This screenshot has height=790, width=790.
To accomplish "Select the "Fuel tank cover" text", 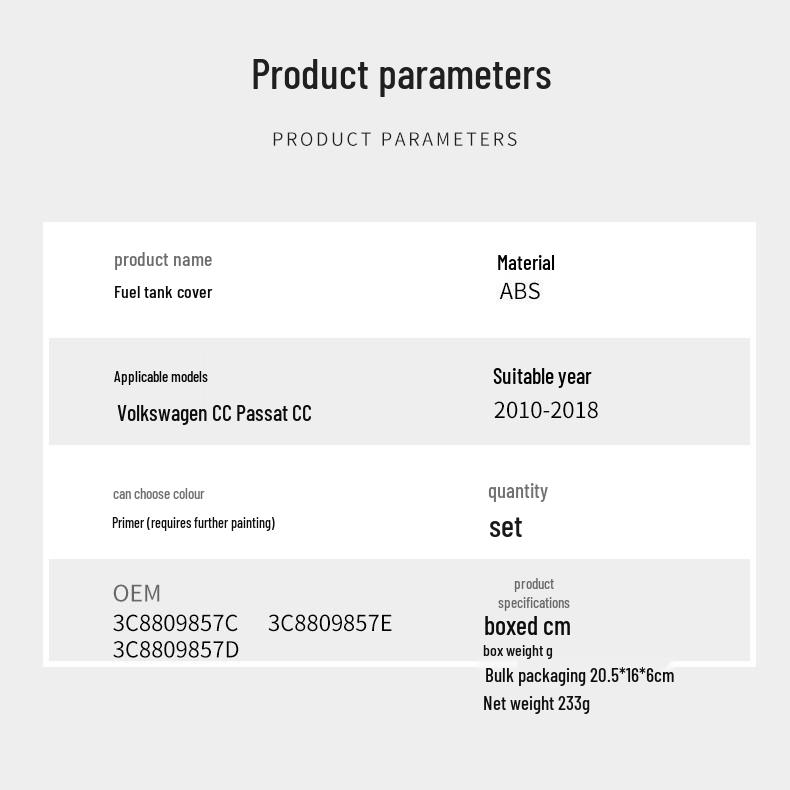I will point(163,292).
